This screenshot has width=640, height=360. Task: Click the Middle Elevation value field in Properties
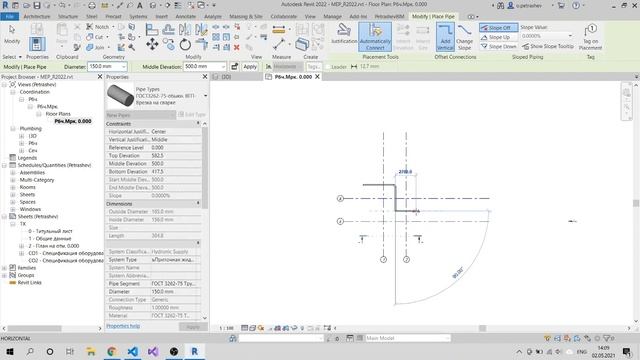point(176,163)
